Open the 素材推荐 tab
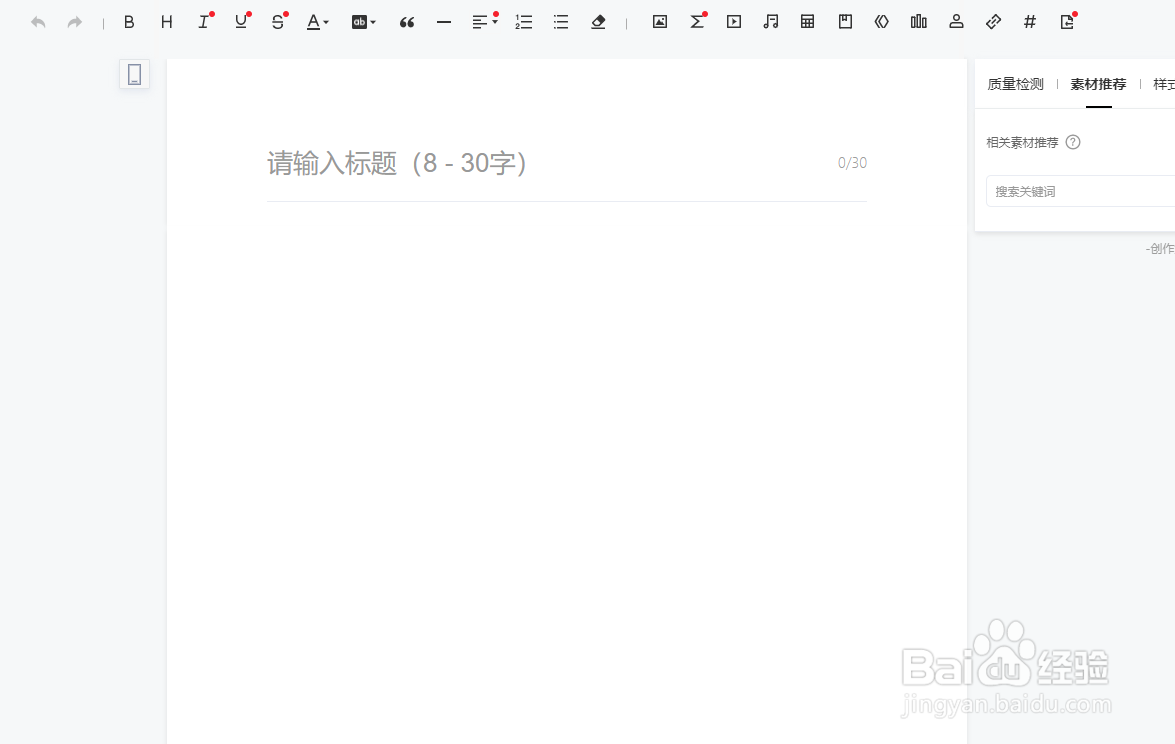Image resolution: width=1175 pixels, height=744 pixels. coord(1097,84)
